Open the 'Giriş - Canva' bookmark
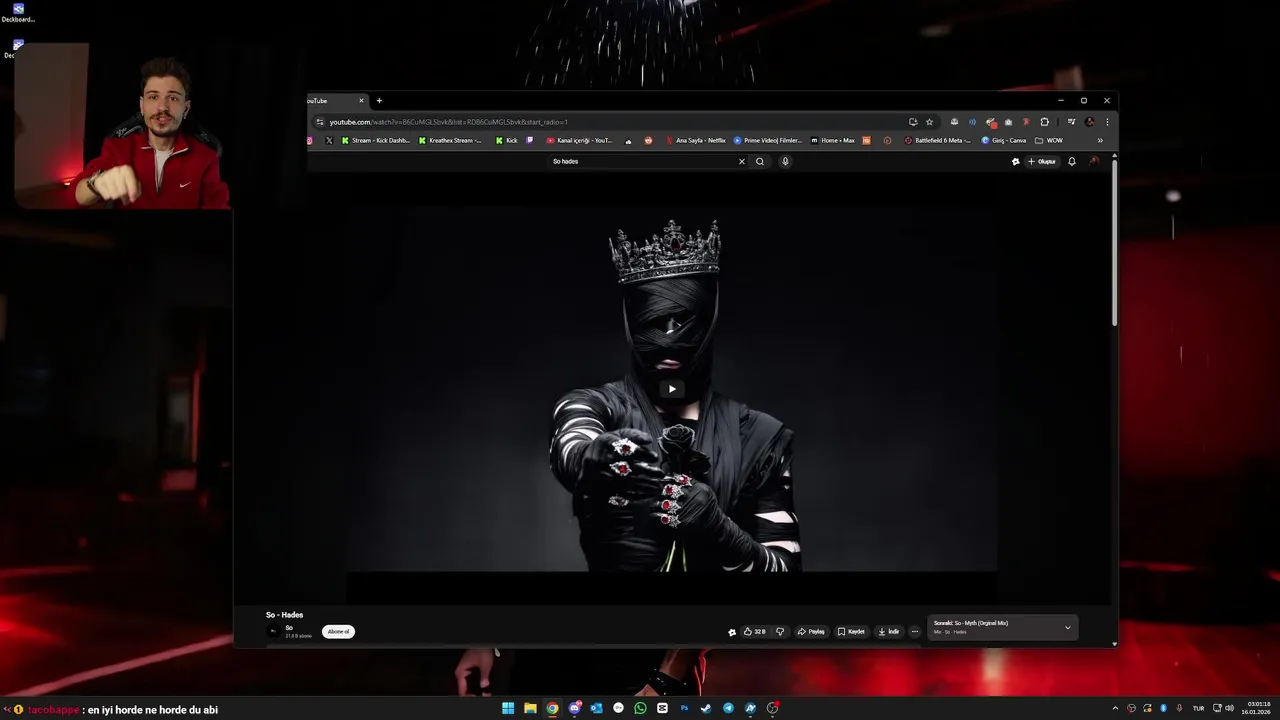This screenshot has height=720, width=1280. pyautogui.click(x=1004, y=141)
